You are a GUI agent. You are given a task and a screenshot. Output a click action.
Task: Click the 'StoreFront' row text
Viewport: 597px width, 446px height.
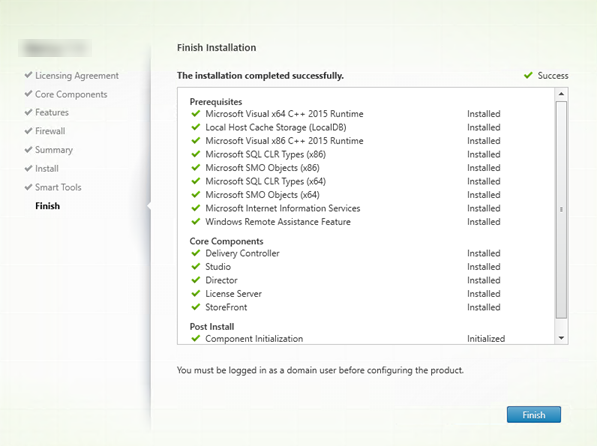click(226, 307)
